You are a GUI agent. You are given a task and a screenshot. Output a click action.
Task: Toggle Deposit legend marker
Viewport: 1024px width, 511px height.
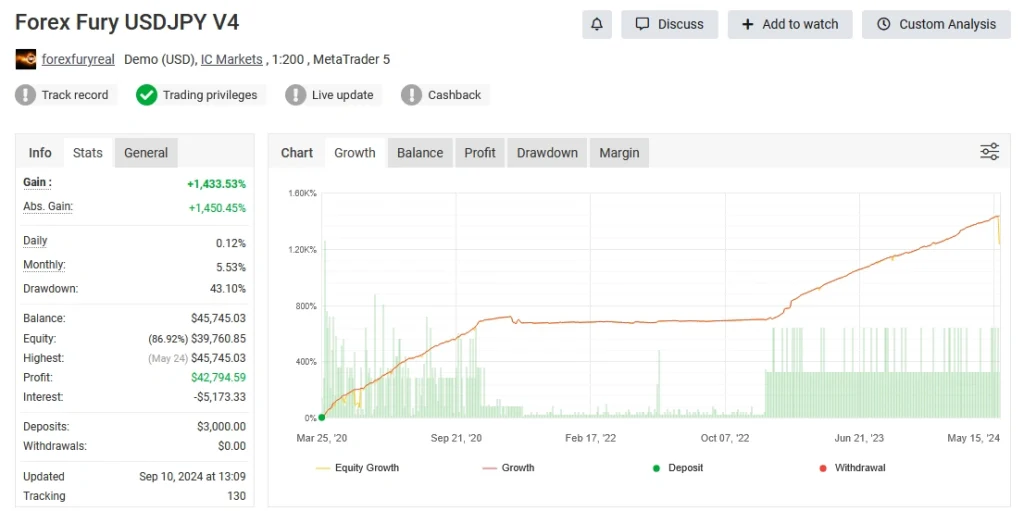click(678, 468)
